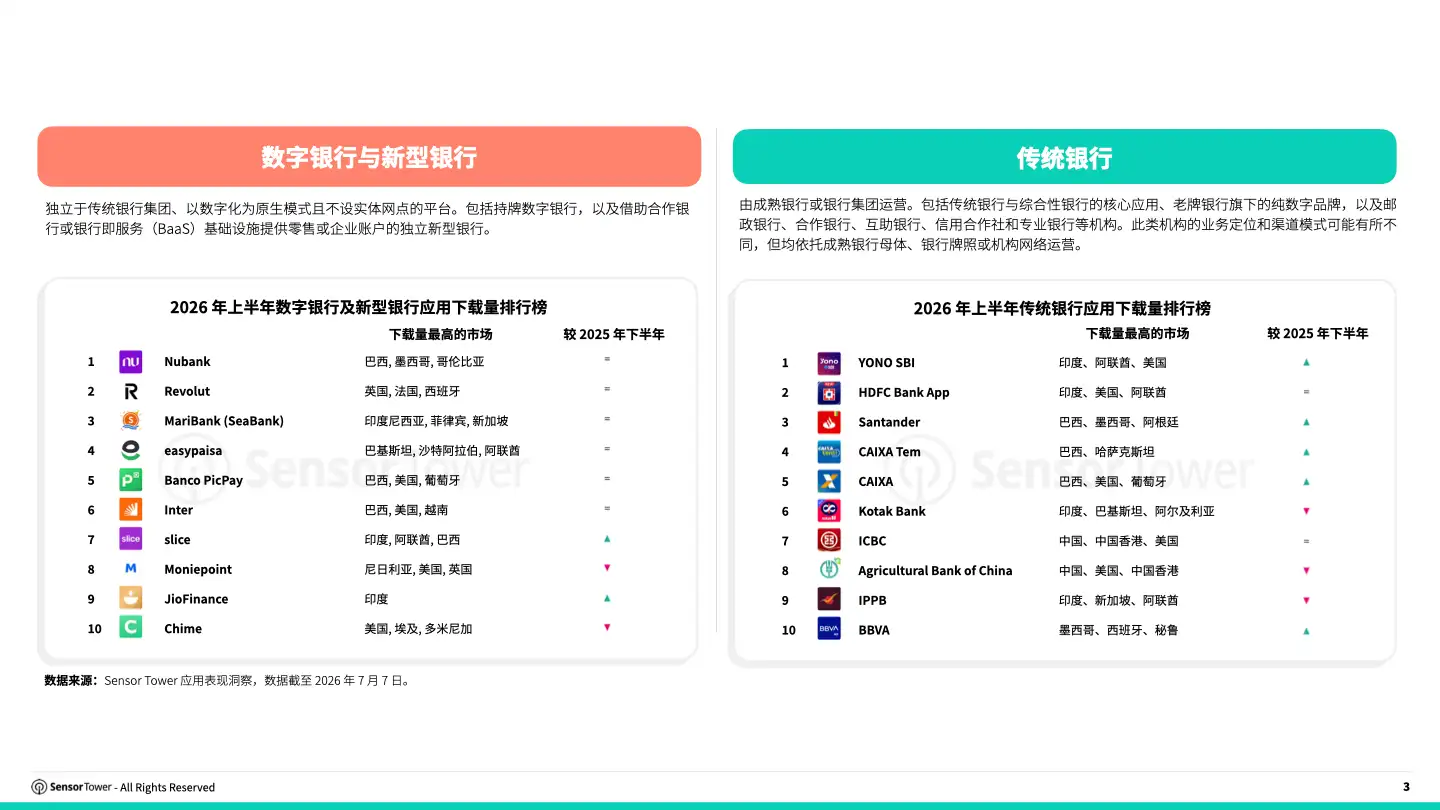The width and height of the screenshot is (1440, 810).
Task: Select the text 'Revolut'
Action: pos(187,391)
